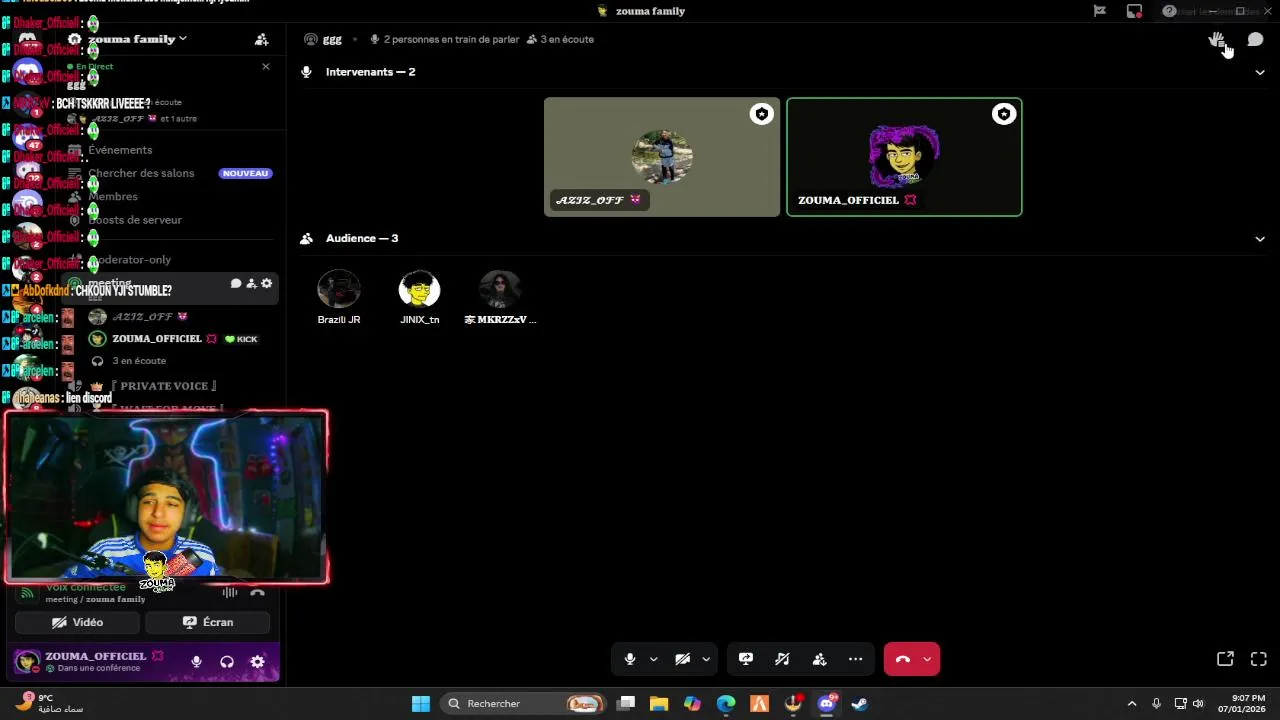1280x720 pixels.
Task: Collapse the Audience section
Action: tap(1260, 239)
